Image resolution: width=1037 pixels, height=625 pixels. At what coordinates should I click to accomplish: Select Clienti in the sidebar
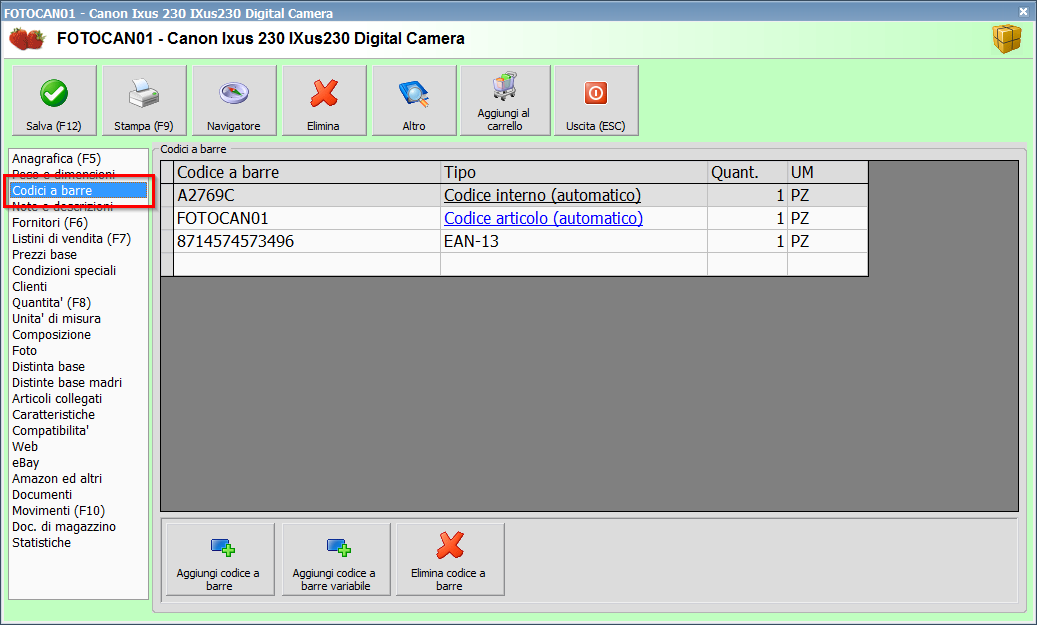pyautogui.click(x=30, y=286)
